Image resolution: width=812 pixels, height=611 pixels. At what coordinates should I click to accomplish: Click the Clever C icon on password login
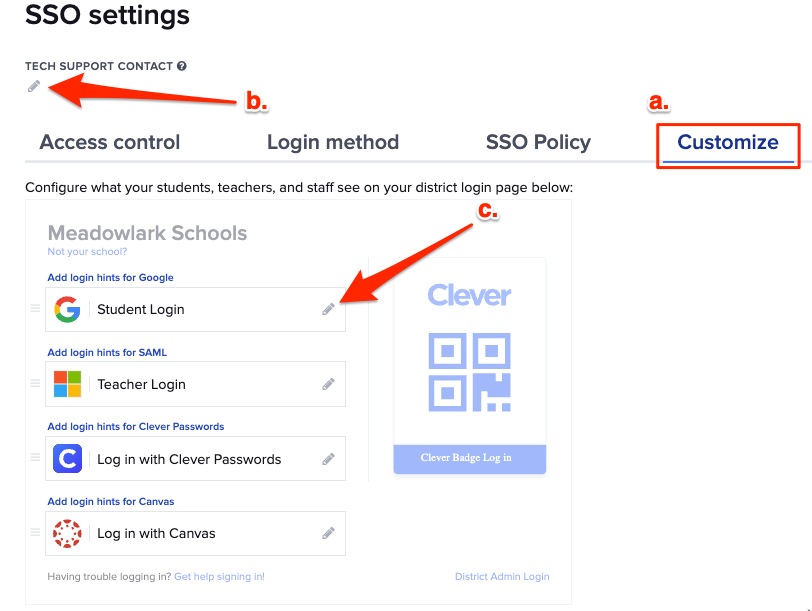click(x=66, y=458)
